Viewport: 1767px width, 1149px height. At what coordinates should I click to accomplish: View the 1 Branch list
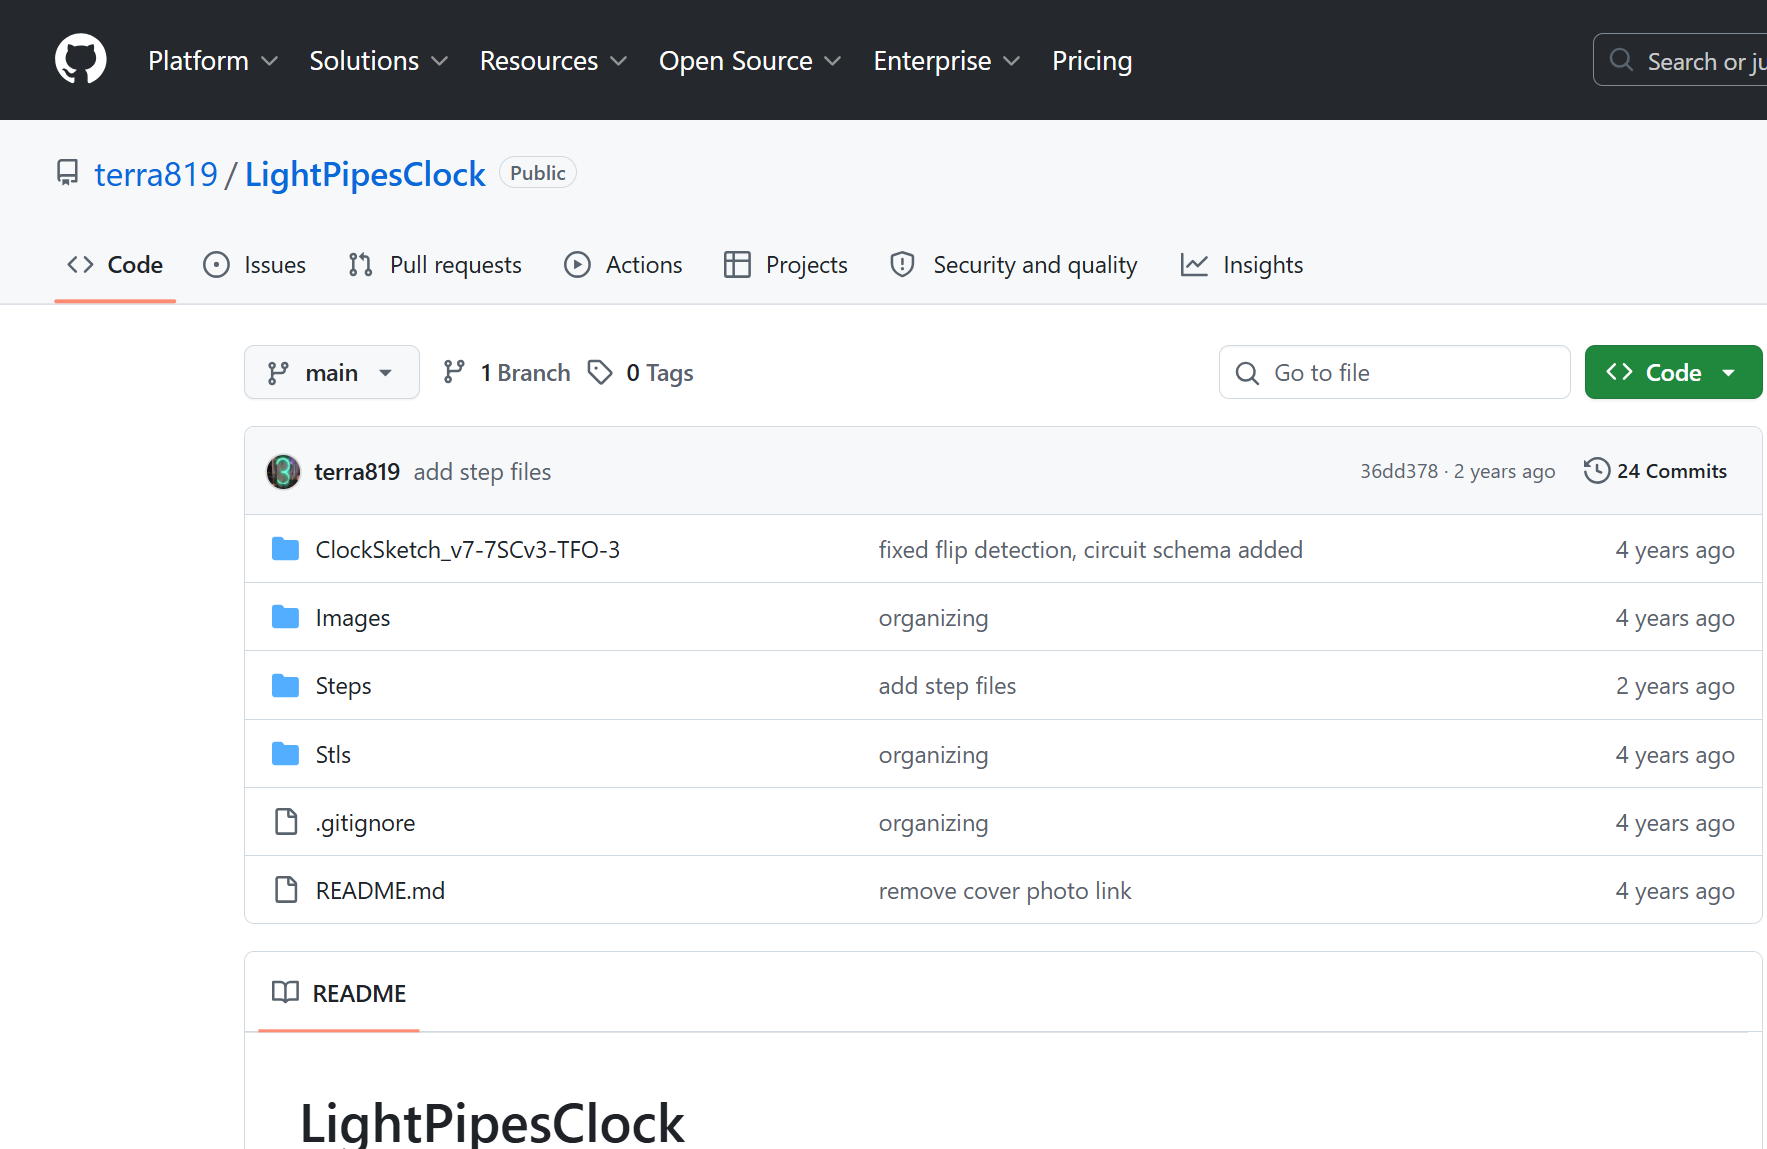click(x=507, y=373)
